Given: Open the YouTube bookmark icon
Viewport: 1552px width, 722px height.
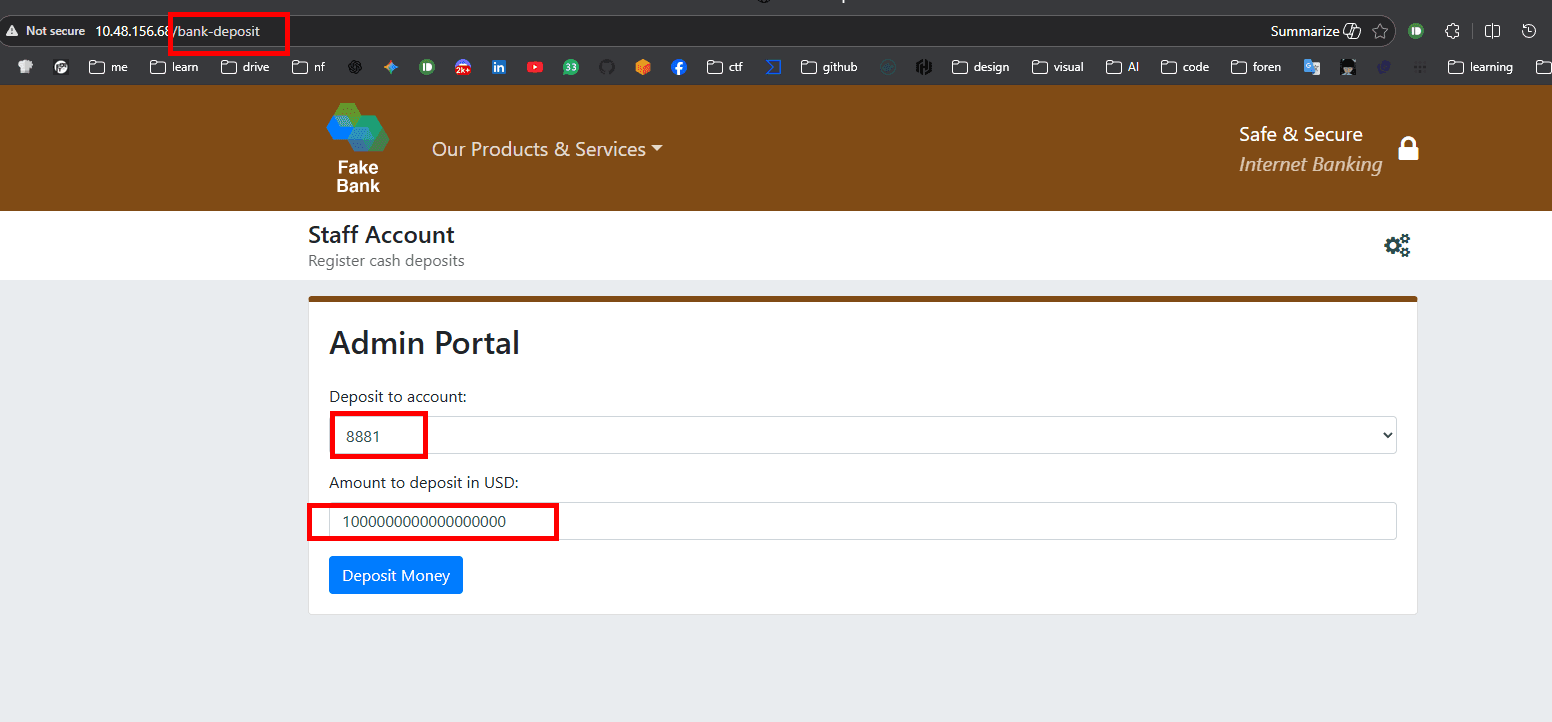Looking at the screenshot, I should point(535,67).
